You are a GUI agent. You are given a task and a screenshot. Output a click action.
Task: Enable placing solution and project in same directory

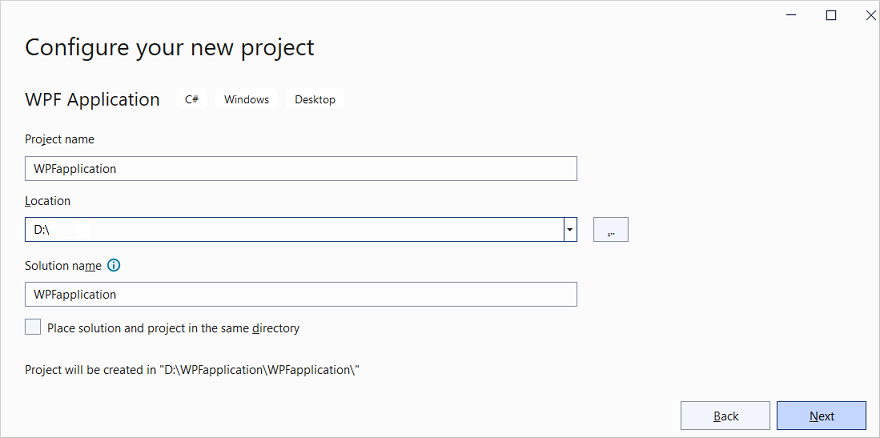point(34,327)
